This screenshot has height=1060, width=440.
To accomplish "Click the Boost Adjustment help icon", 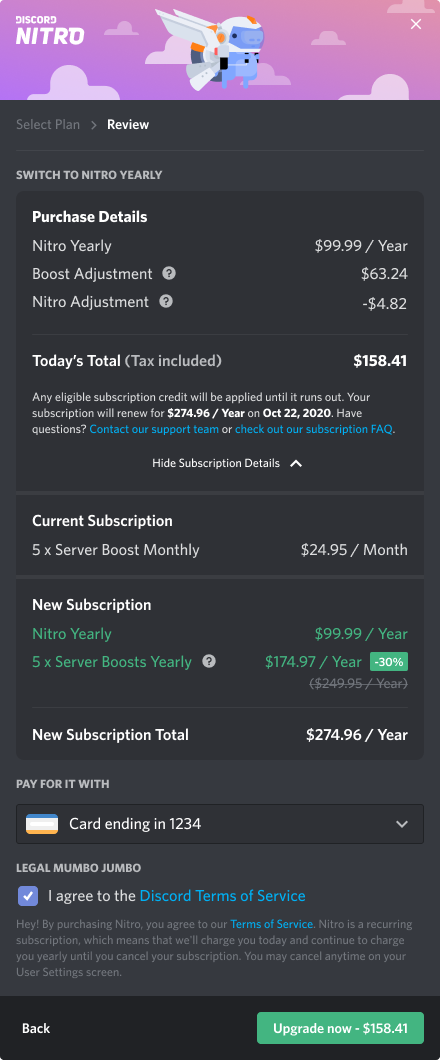I will 170,273.
